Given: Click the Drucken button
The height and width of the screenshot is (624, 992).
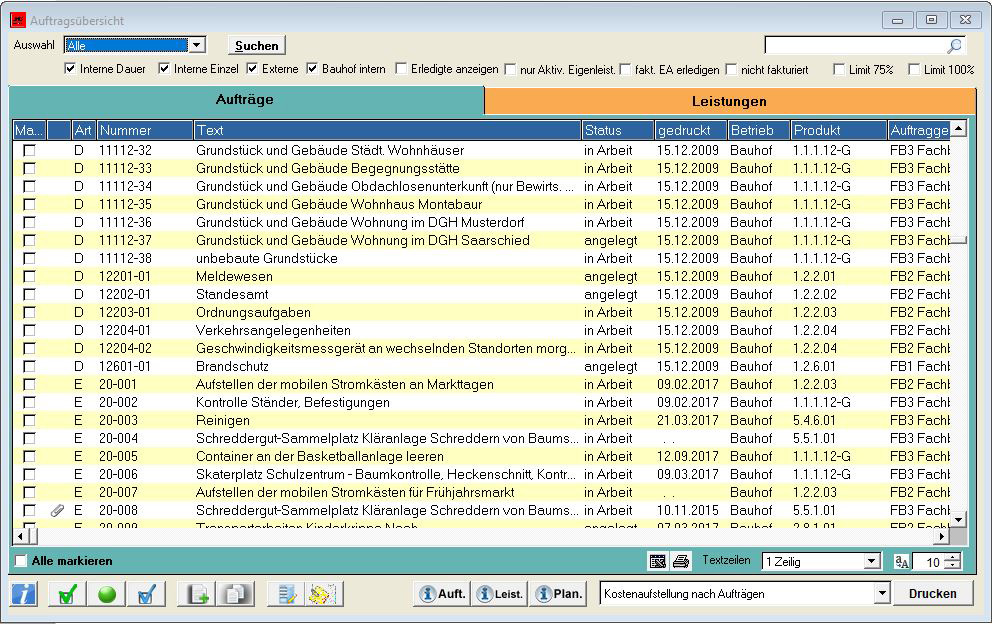Looking at the screenshot, I should [932, 593].
